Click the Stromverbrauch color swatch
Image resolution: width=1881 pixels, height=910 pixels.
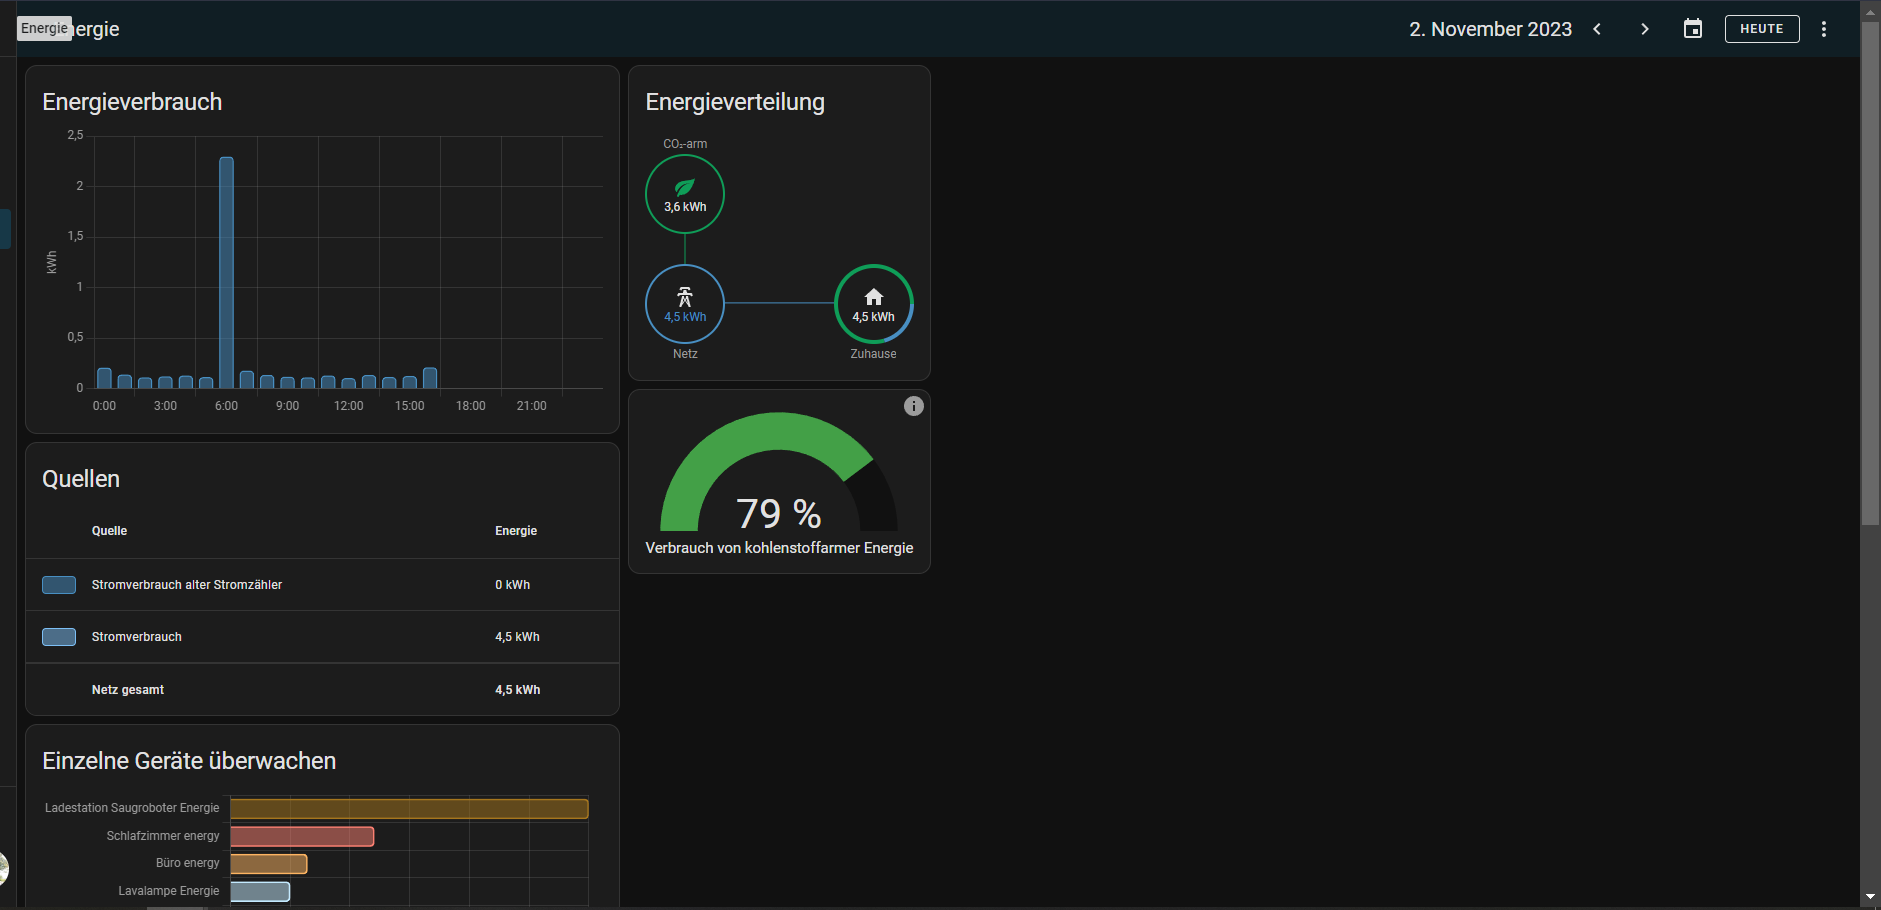(x=59, y=637)
